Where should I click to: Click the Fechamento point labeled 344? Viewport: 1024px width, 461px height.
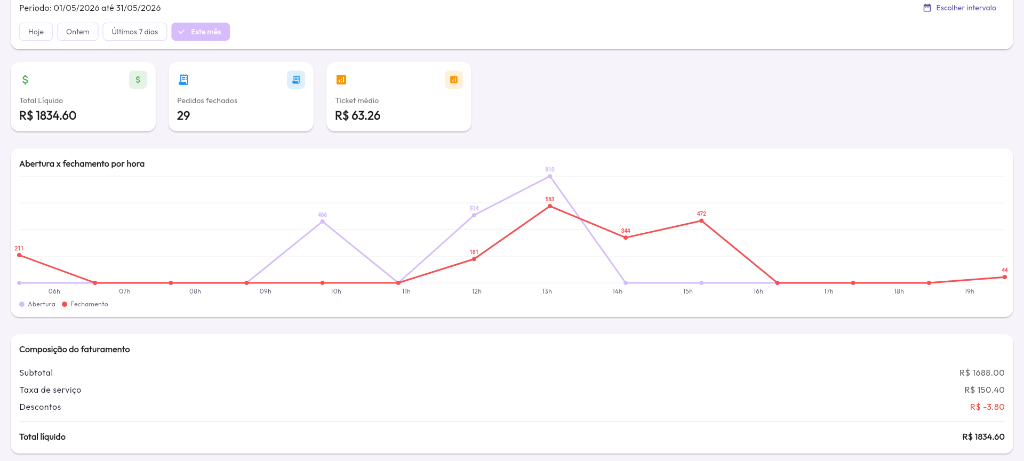(x=626, y=238)
